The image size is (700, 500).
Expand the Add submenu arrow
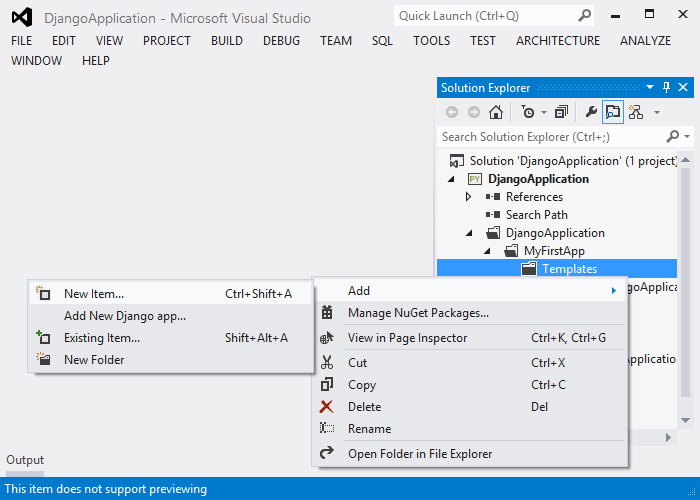pyautogui.click(x=614, y=291)
